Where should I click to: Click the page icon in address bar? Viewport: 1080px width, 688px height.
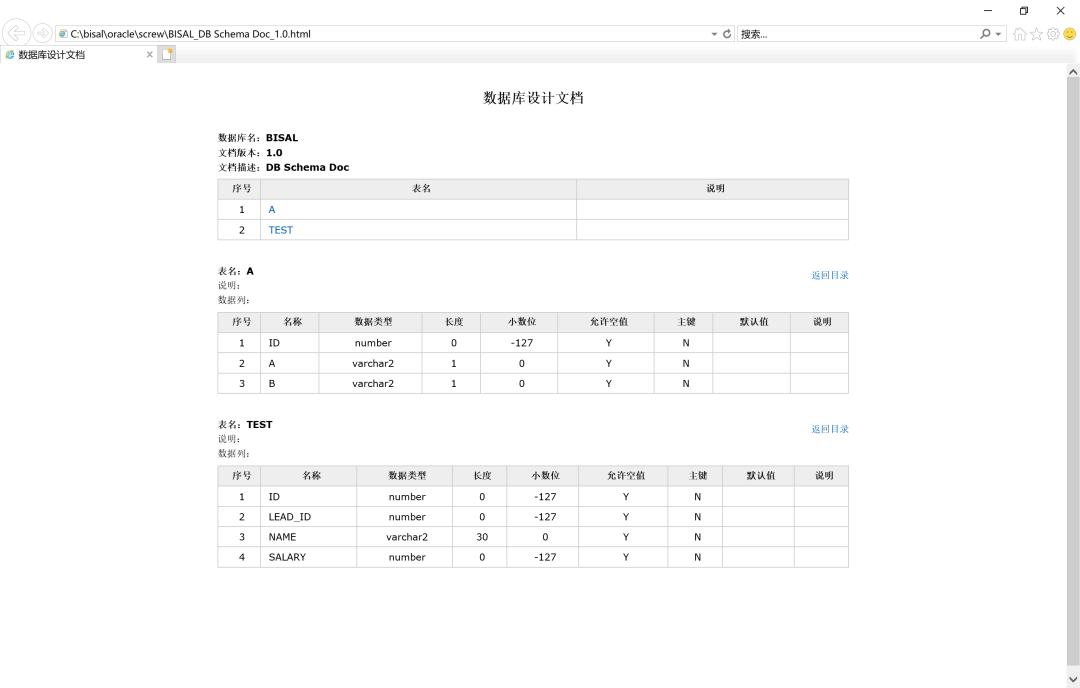tap(63, 34)
